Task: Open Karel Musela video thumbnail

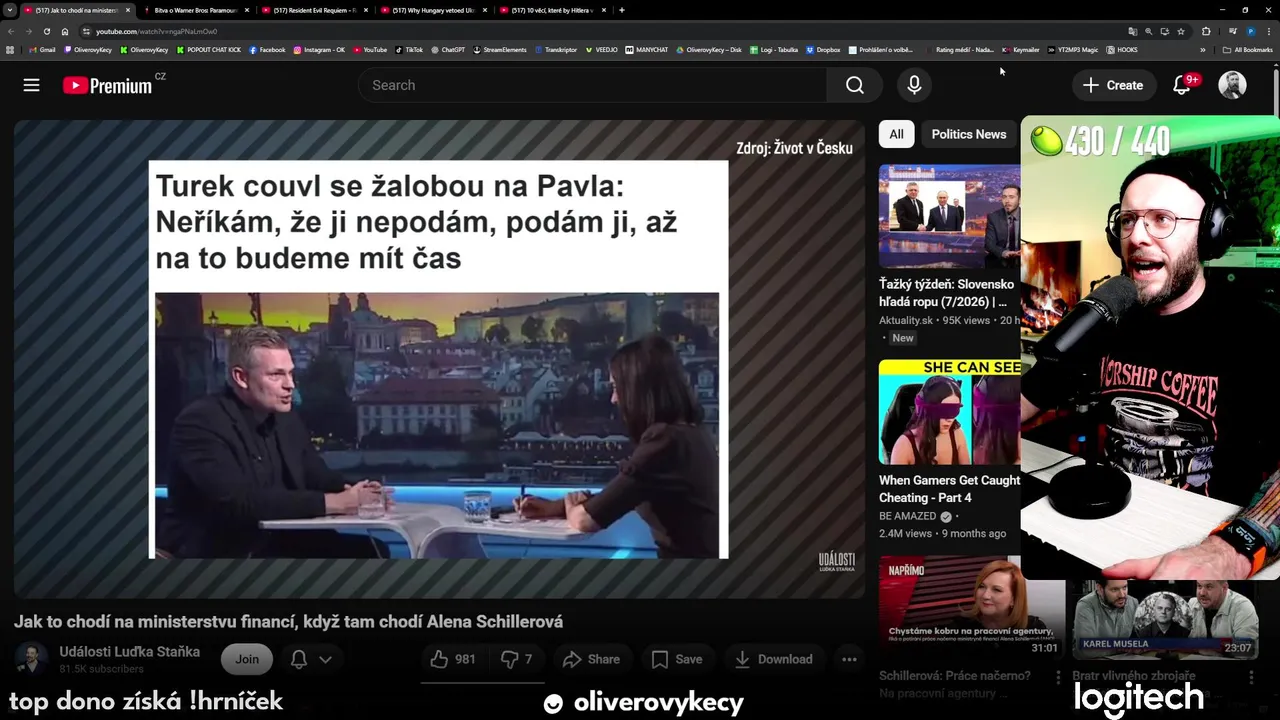Action: [x=1165, y=618]
